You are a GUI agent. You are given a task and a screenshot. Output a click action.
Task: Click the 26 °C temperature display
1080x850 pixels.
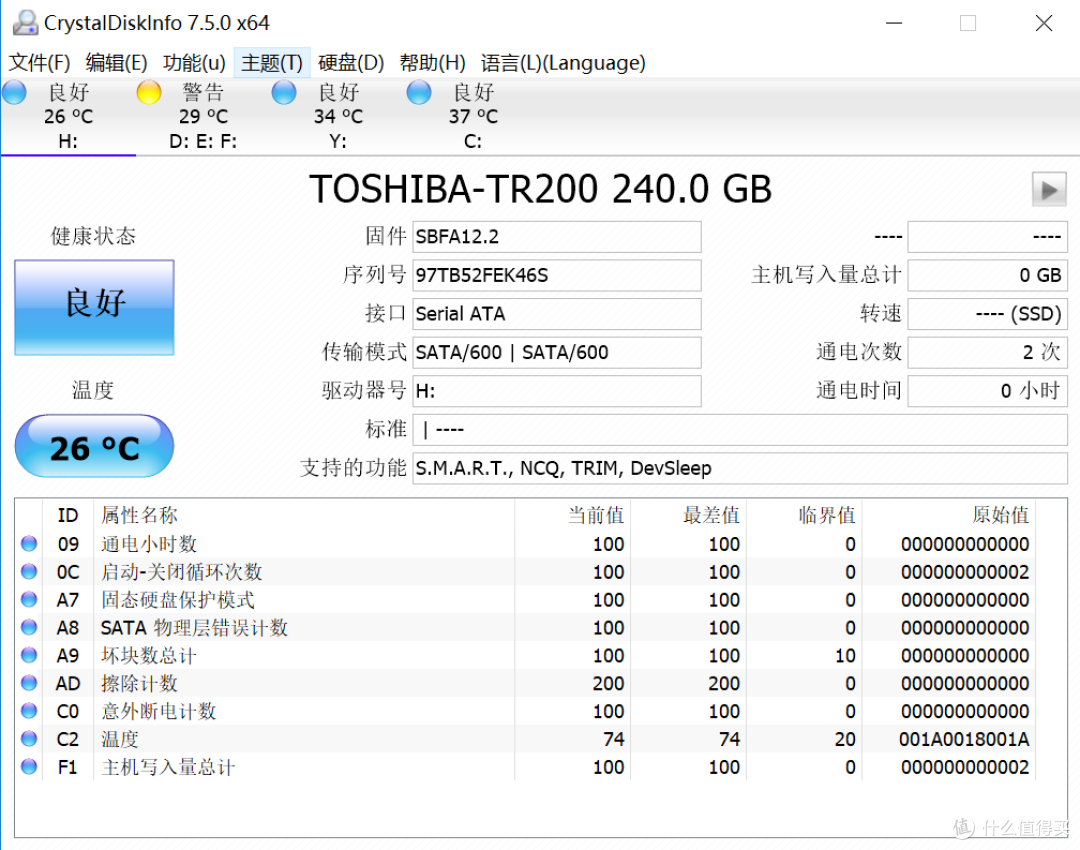click(x=93, y=446)
